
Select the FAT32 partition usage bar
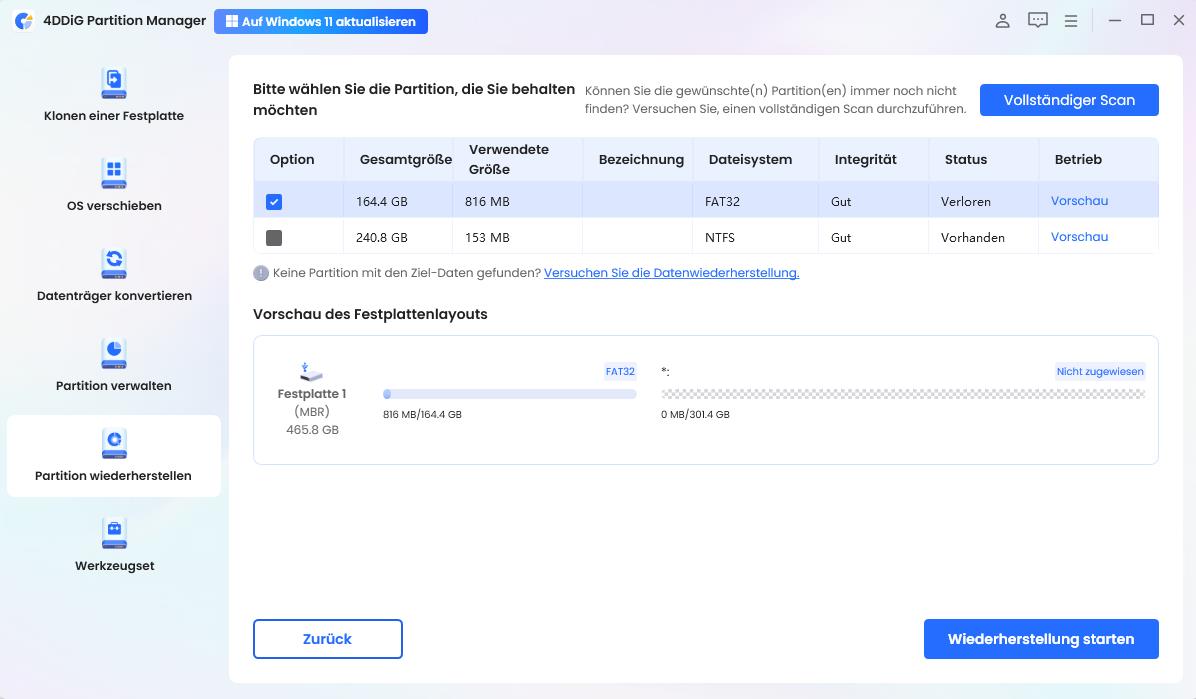[509, 394]
